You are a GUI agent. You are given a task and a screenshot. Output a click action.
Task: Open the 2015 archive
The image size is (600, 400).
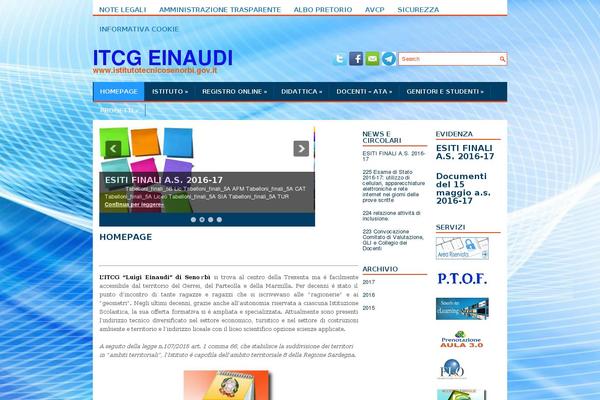pyautogui.click(x=368, y=308)
